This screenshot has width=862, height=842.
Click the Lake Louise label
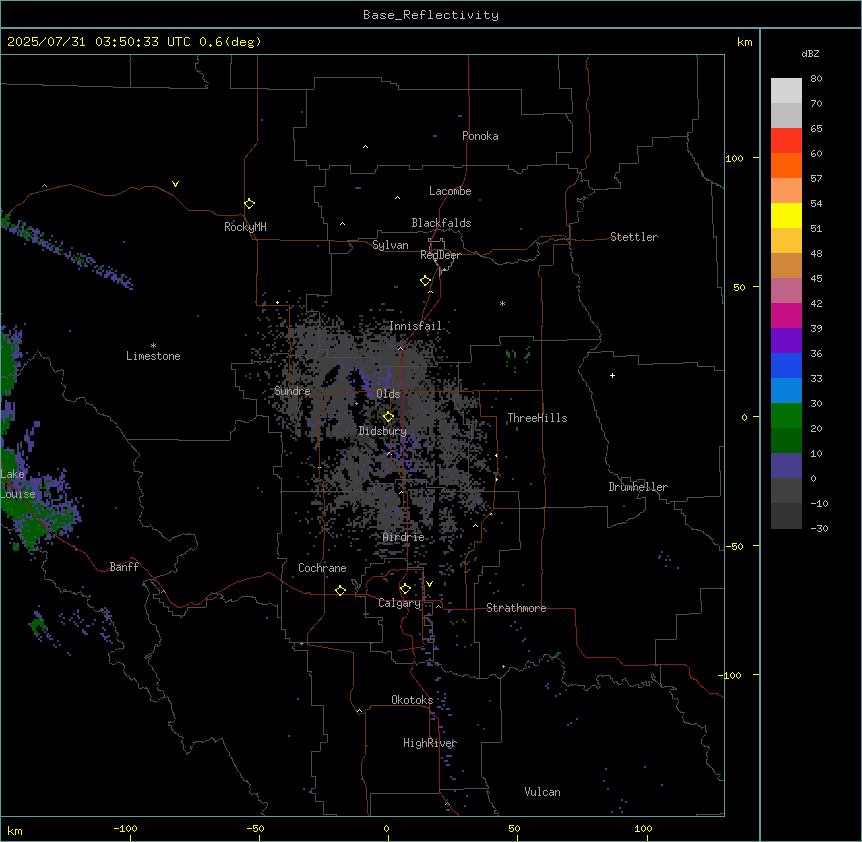tap(18, 484)
